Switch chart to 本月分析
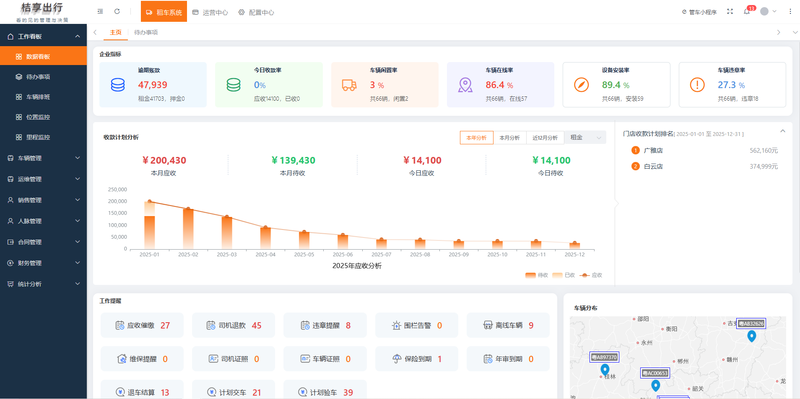The width and height of the screenshot is (800, 399). pos(510,138)
